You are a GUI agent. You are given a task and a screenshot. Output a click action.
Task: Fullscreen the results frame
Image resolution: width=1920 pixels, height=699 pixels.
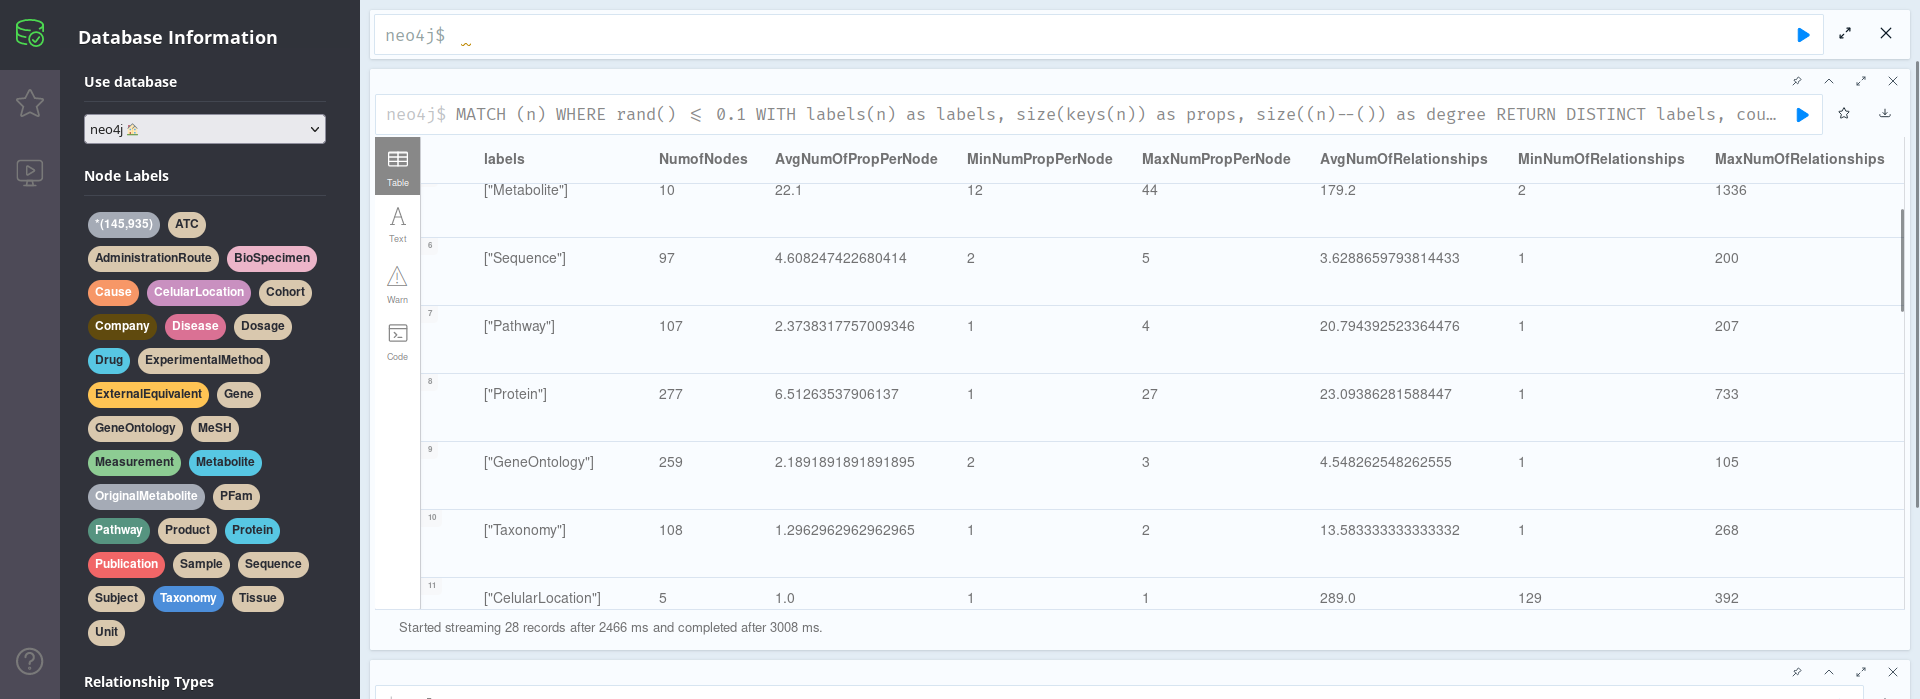(1861, 81)
